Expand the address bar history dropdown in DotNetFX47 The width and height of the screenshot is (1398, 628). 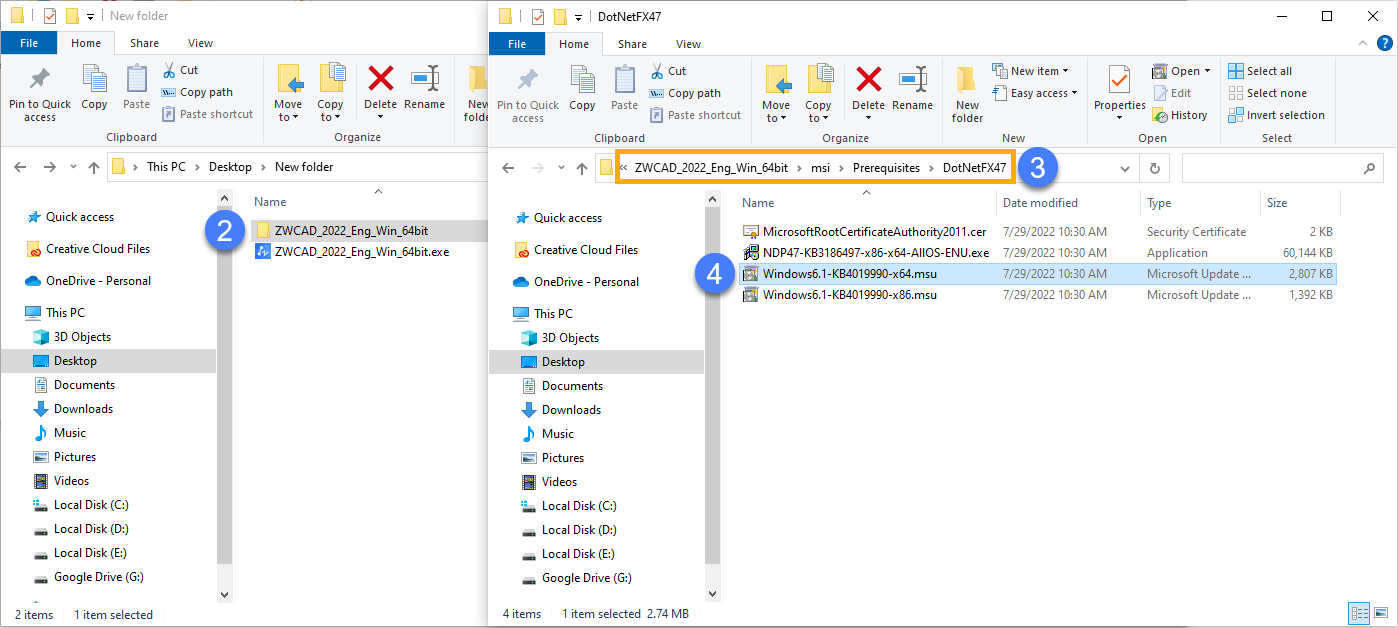1127,169
